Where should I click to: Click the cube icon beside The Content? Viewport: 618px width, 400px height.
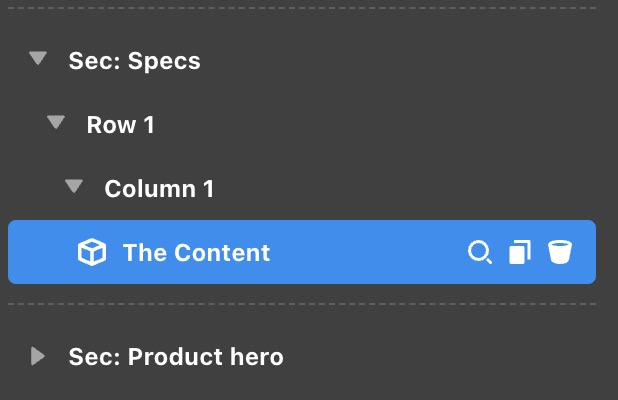click(x=92, y=253)
